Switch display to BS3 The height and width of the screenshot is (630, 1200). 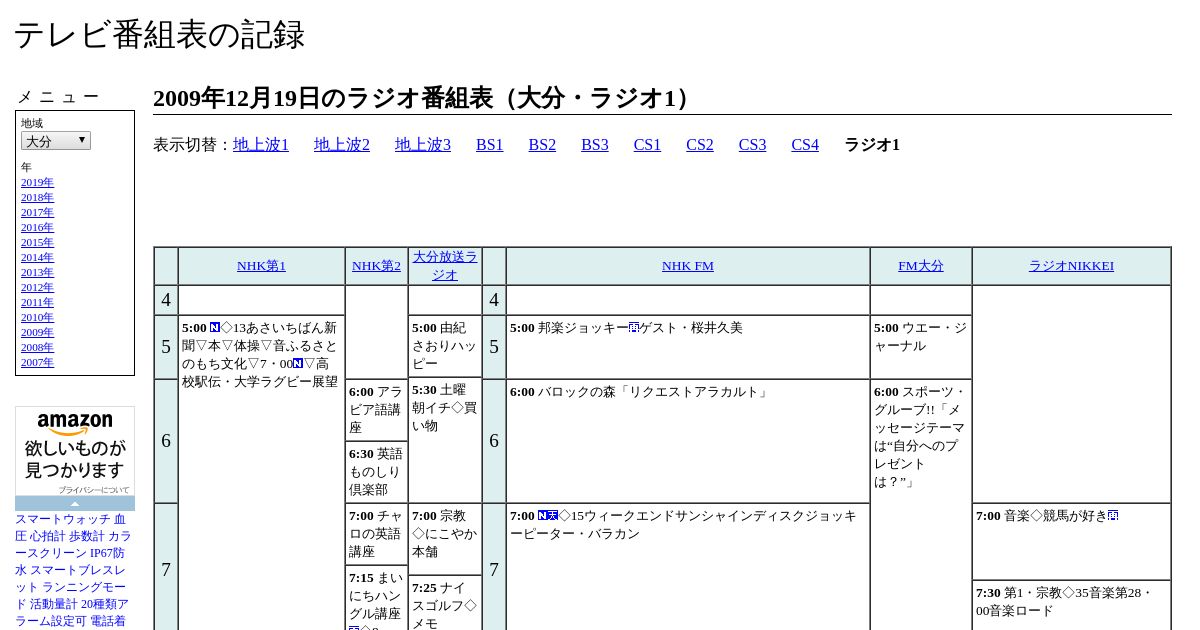point(595,145)
